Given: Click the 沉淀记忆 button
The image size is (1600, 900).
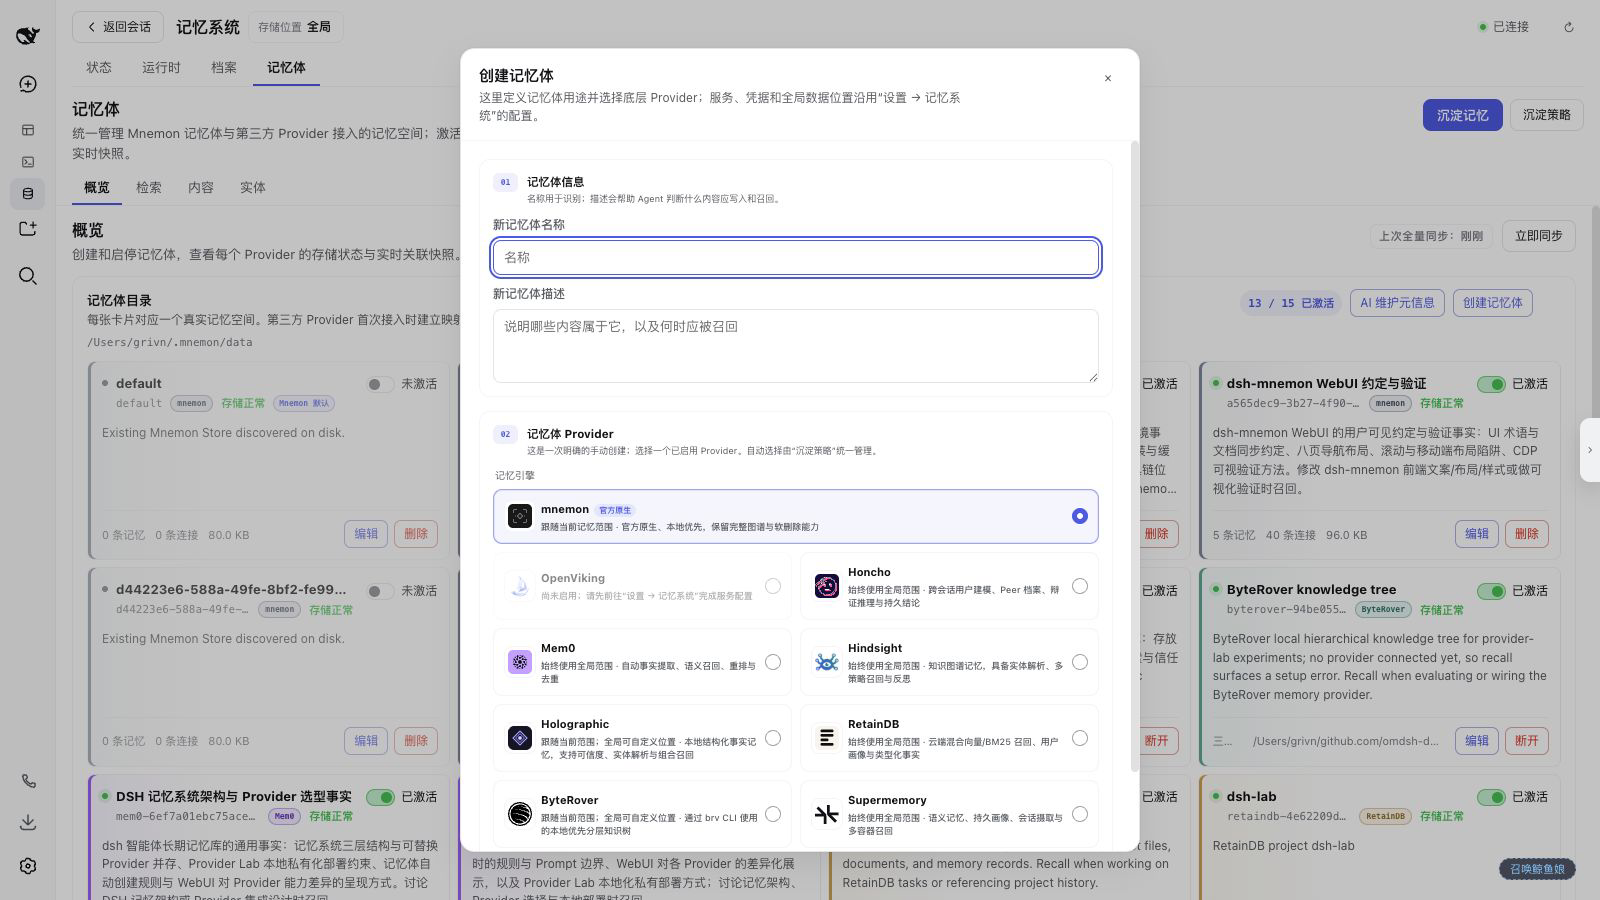Looking at the screenshot, I should click(1462, 115).
